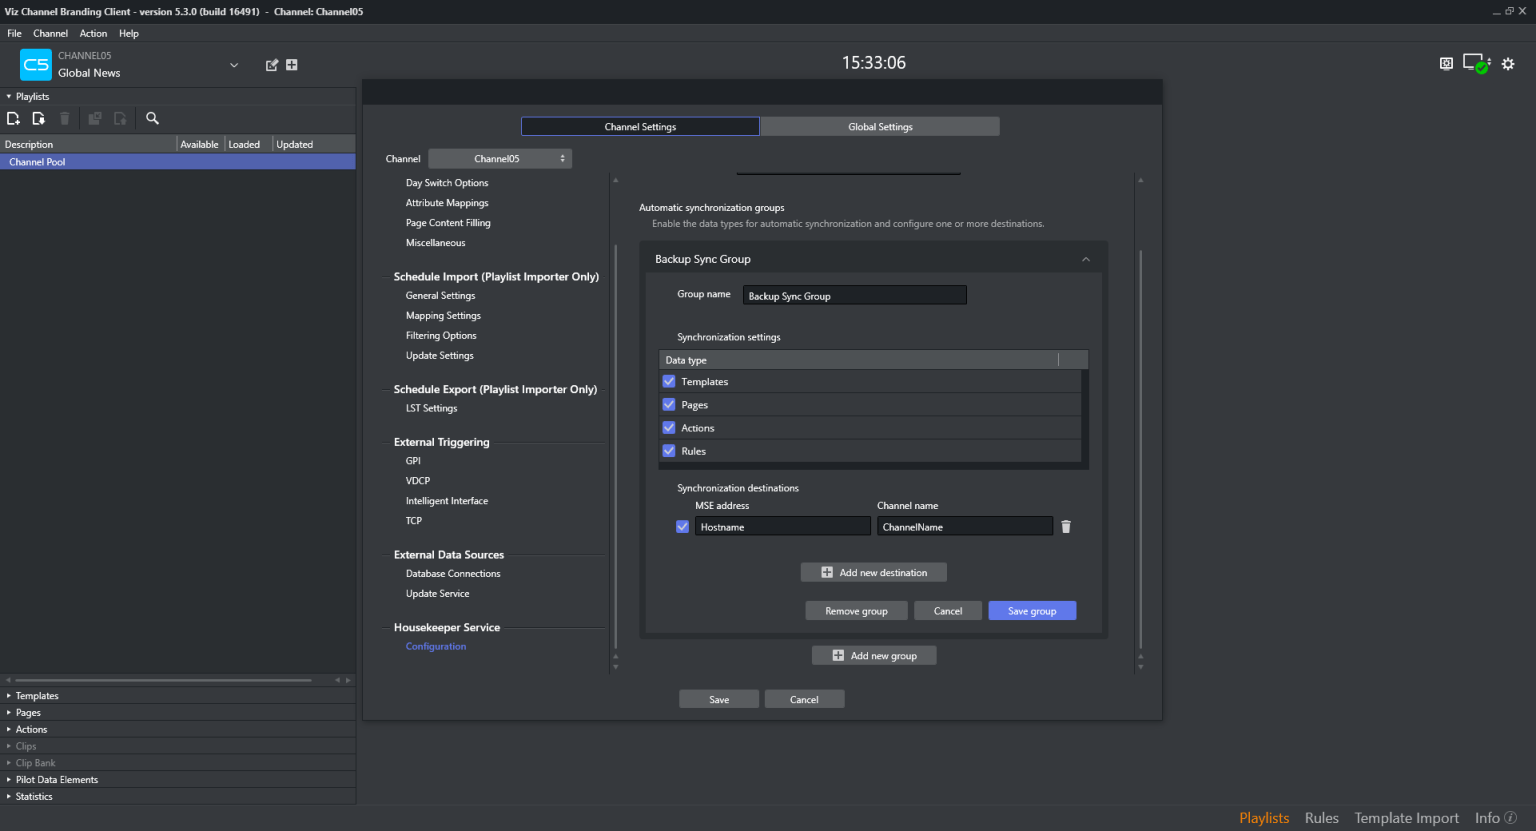Viewport: 1536px width, 831px height.
Task: Uncheck the Templates data type checkbox
Action: [669, 382]
